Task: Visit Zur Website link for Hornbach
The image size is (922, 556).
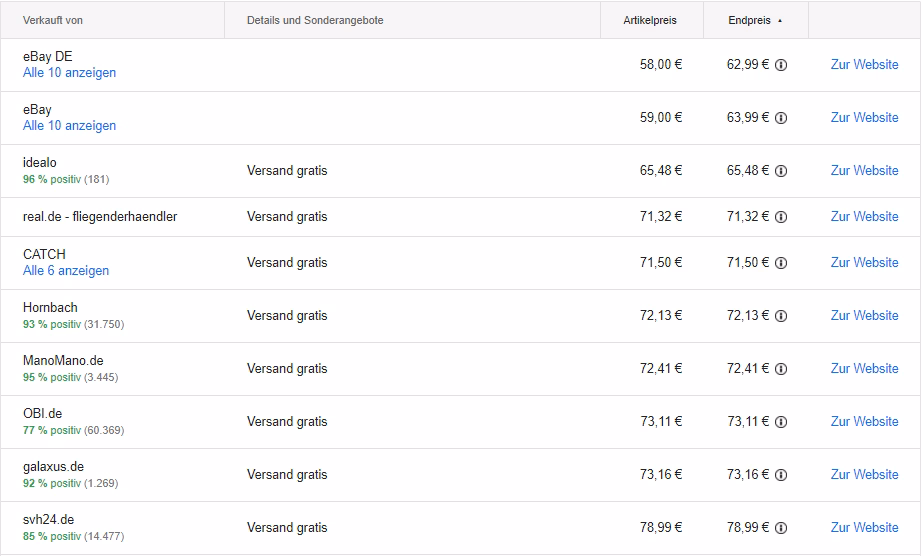Action: (x=864, y=315)
